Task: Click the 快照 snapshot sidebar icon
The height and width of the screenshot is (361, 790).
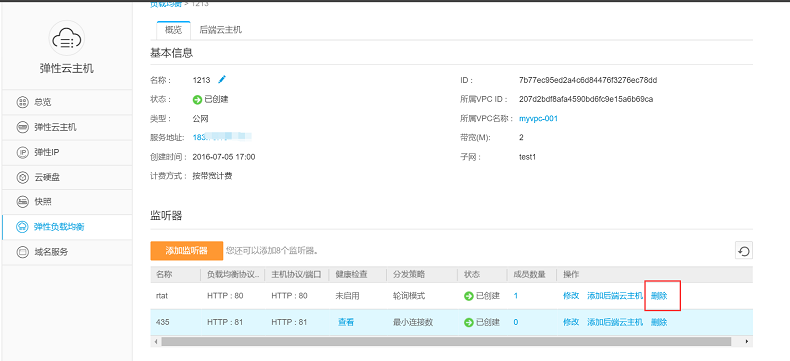Action: [23, 202]
